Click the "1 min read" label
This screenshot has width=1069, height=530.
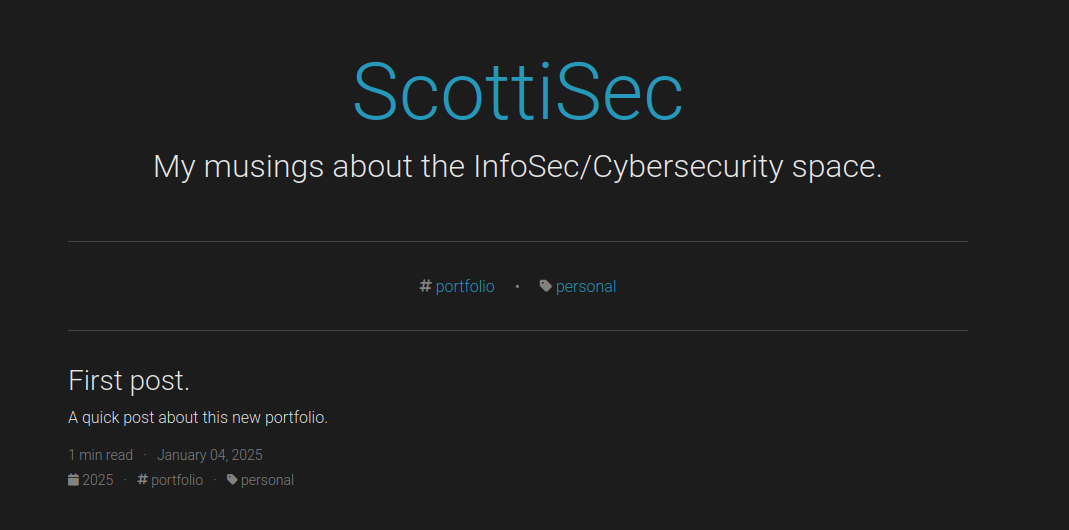pyautogui.click(x=100, y=455)
